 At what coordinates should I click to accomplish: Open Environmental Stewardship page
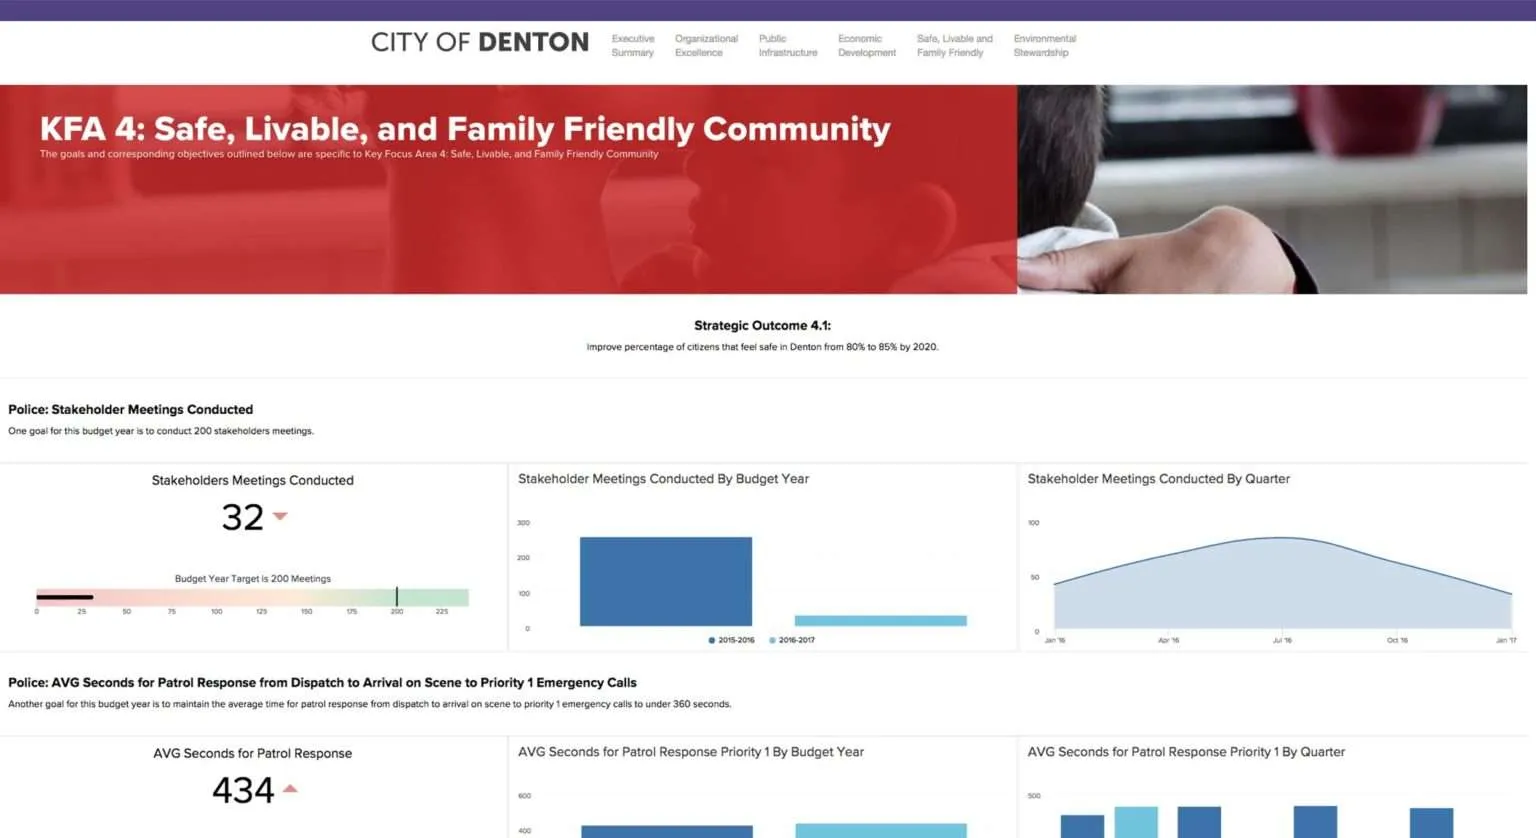1045,46
